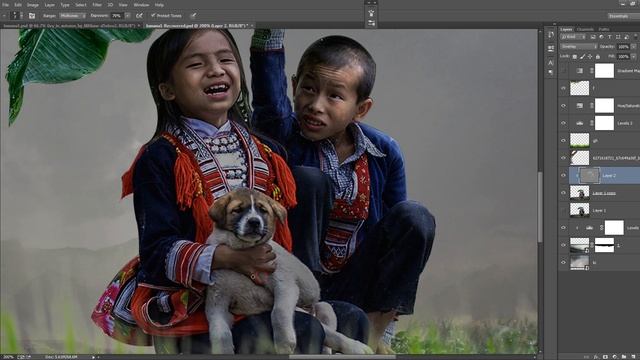Filter layers by smart objects
This screenshot has width=640, height=360.
(x=626, y=37)
